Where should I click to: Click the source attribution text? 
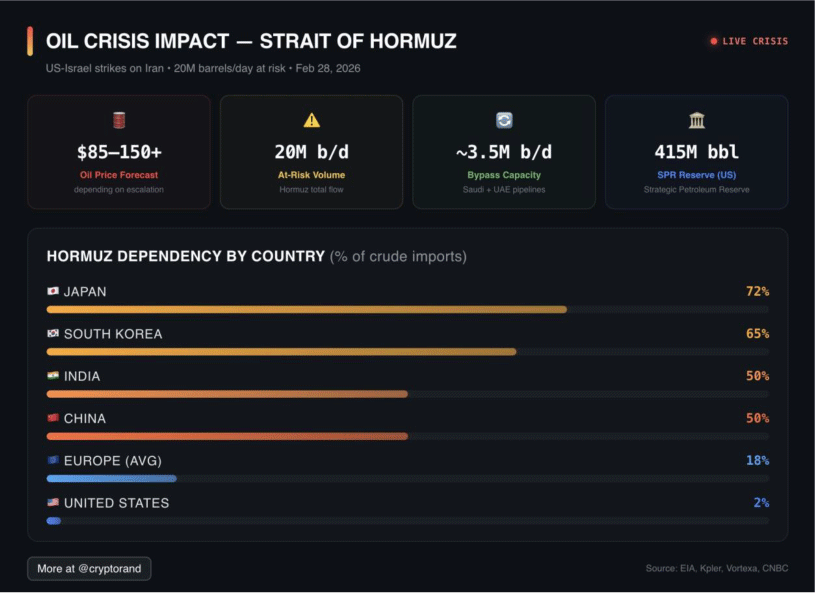(716, 569)
